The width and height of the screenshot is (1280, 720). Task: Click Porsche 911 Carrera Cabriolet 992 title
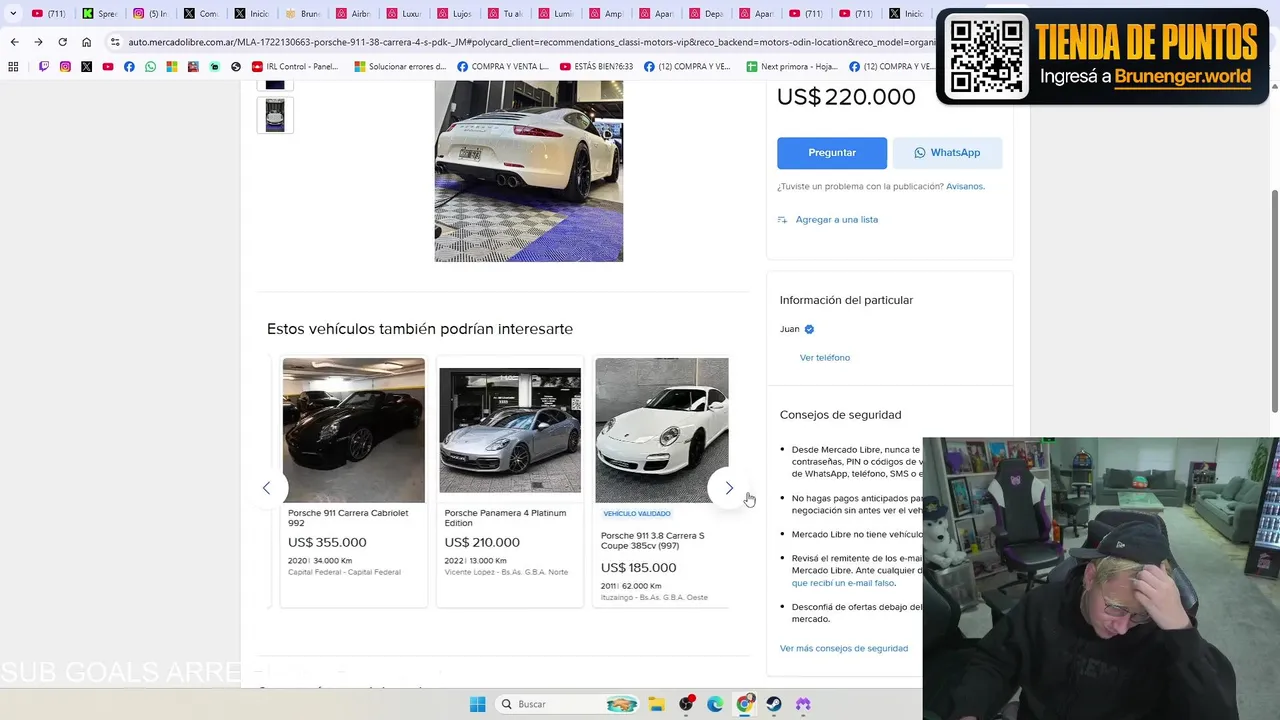coord(348,518)
